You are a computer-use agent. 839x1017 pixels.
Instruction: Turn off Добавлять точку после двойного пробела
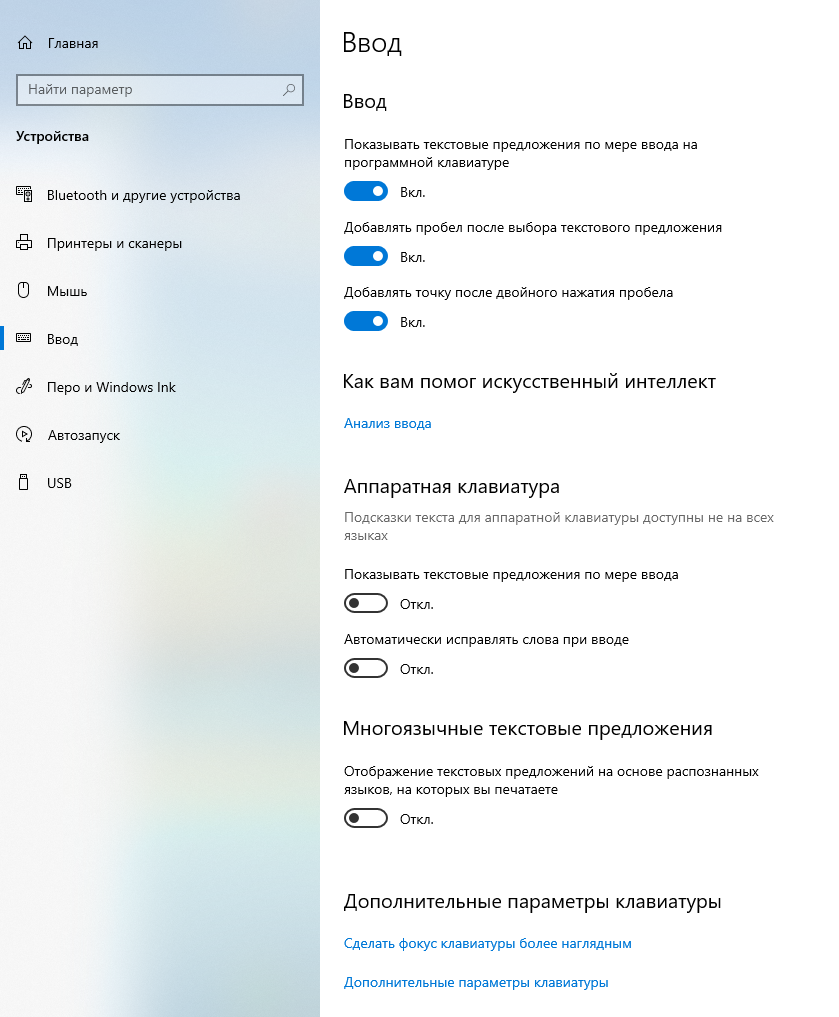click(366, 321)
